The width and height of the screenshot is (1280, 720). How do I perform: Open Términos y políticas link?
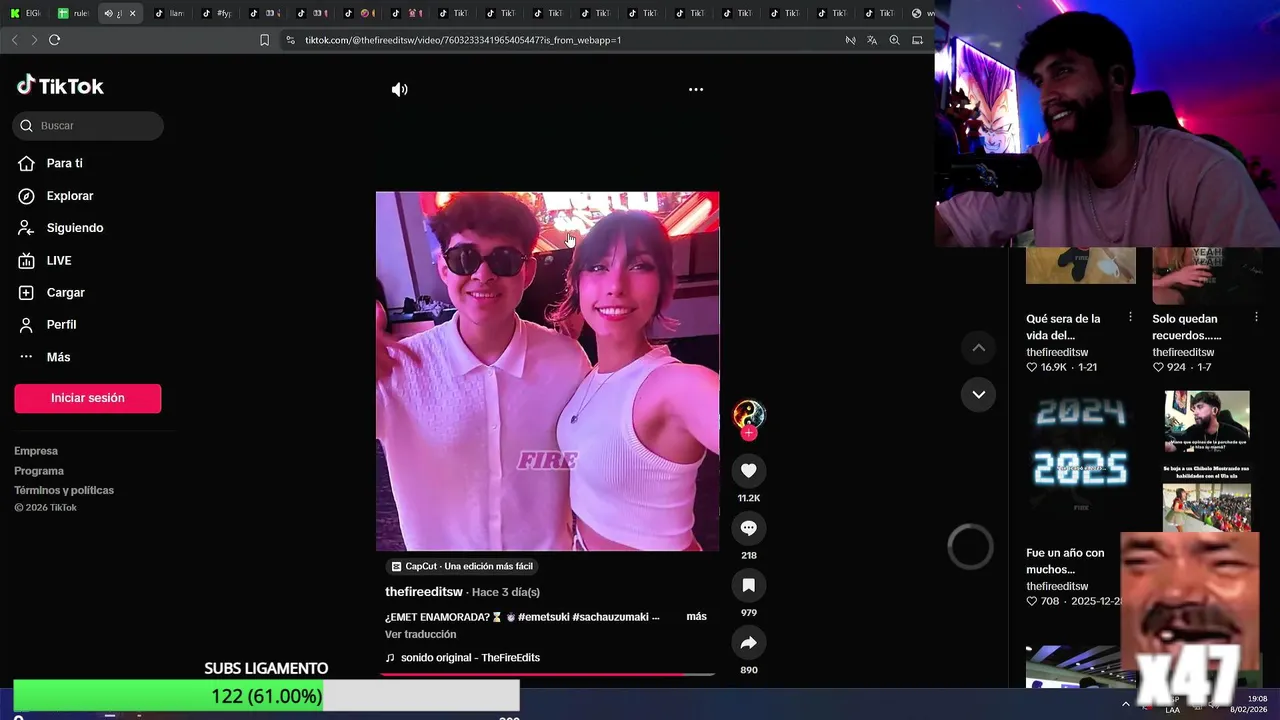click(64, 490)
